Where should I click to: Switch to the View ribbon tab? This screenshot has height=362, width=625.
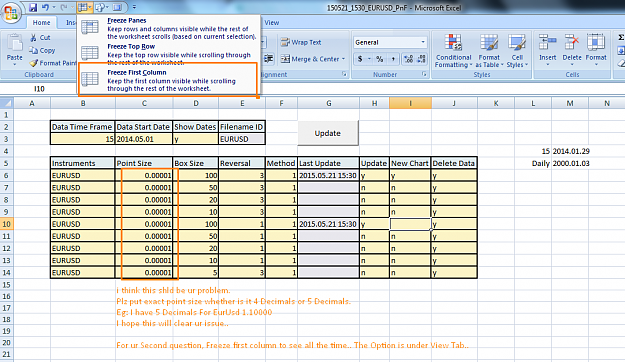272,23
